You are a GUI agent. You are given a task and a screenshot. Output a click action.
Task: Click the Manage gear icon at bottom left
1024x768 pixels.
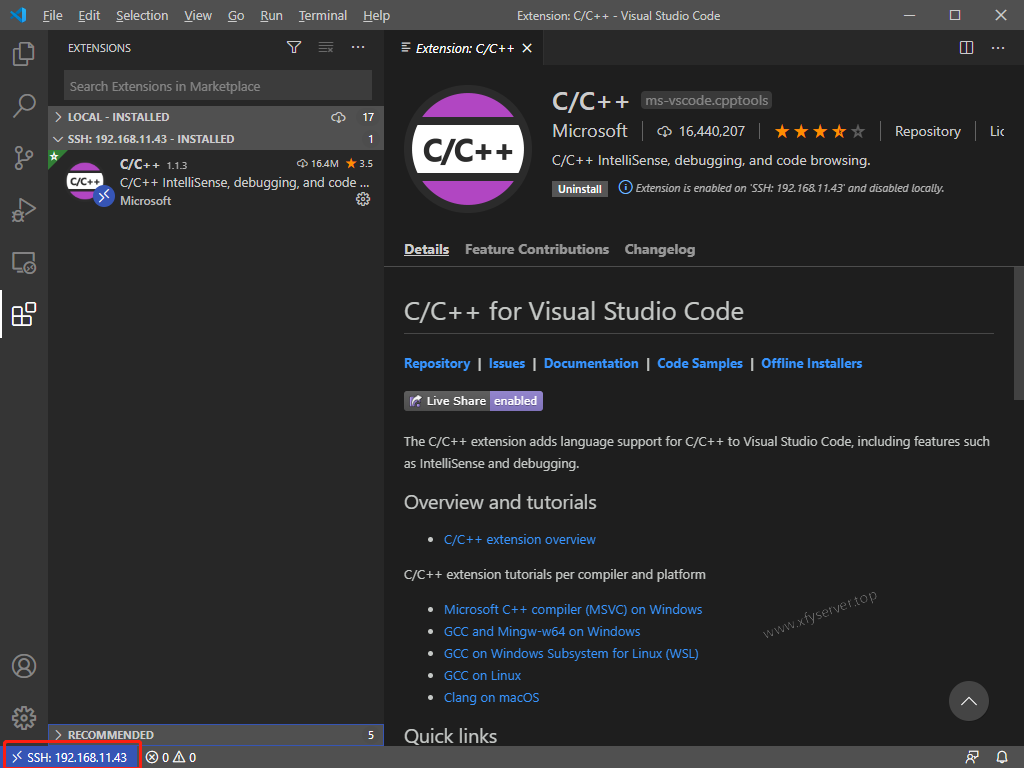tap(23, 717)
